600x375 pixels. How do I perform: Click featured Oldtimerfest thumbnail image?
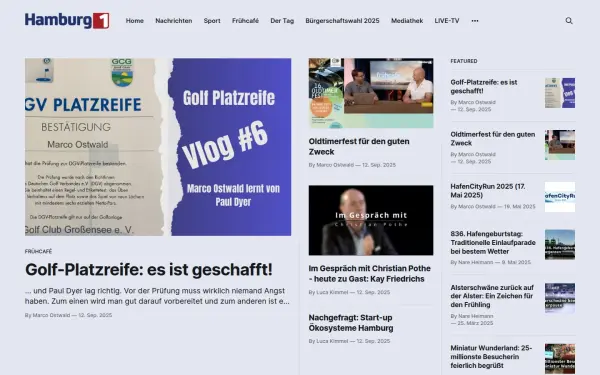click(x=560, y=145)
